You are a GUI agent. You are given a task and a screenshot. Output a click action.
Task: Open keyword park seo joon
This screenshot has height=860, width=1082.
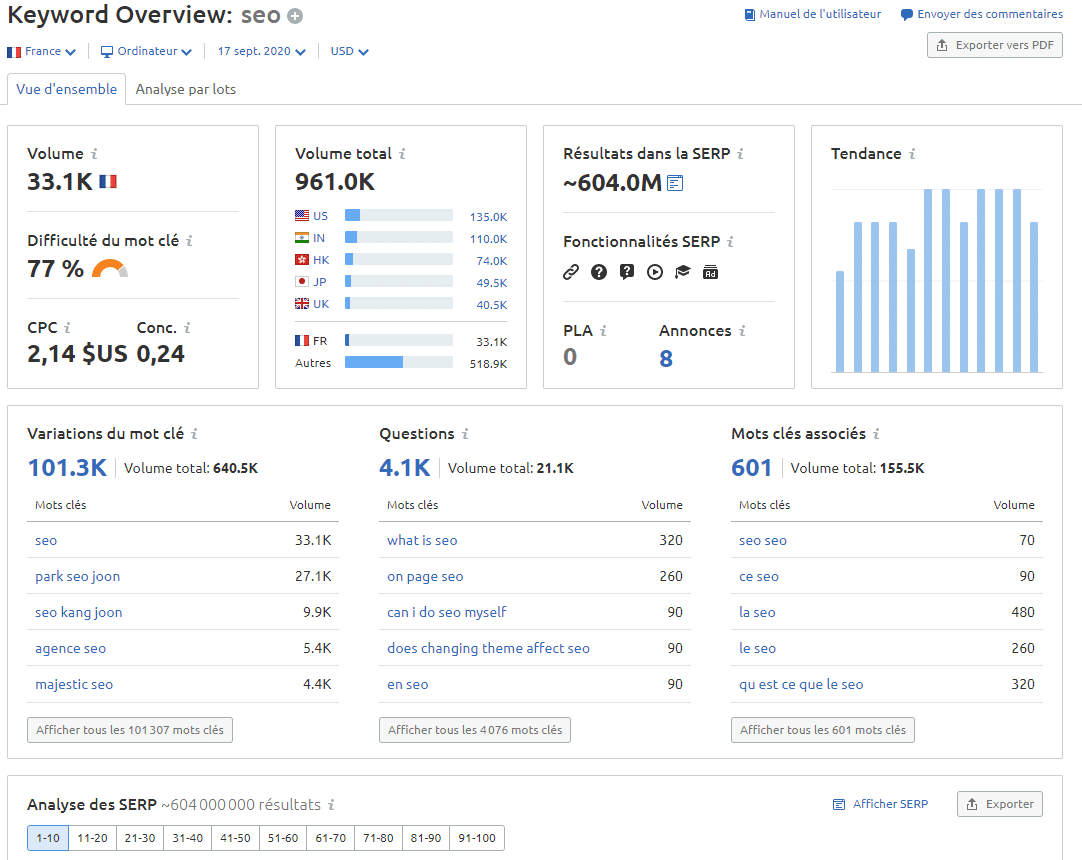tap(77, 576)
